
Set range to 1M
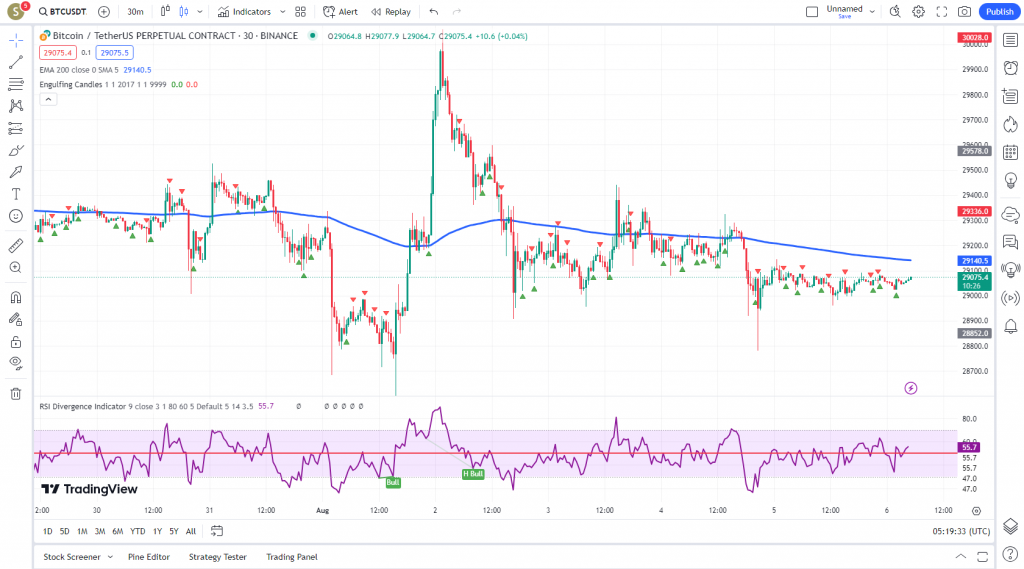click(82, 531)
